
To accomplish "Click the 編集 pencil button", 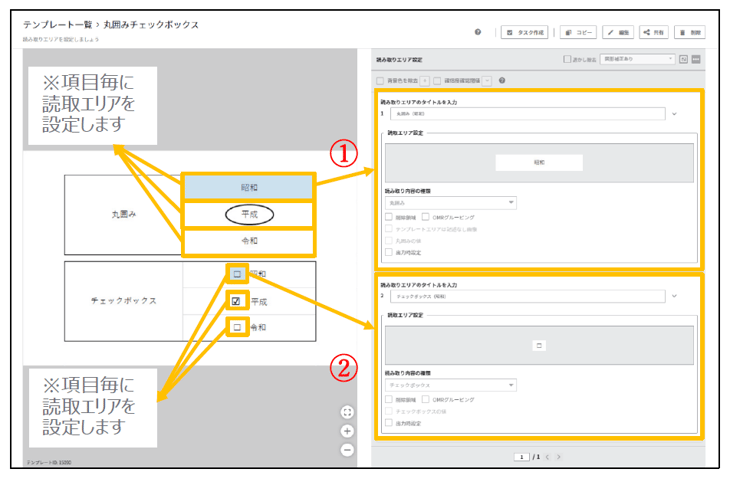I will tap(618, 32).
